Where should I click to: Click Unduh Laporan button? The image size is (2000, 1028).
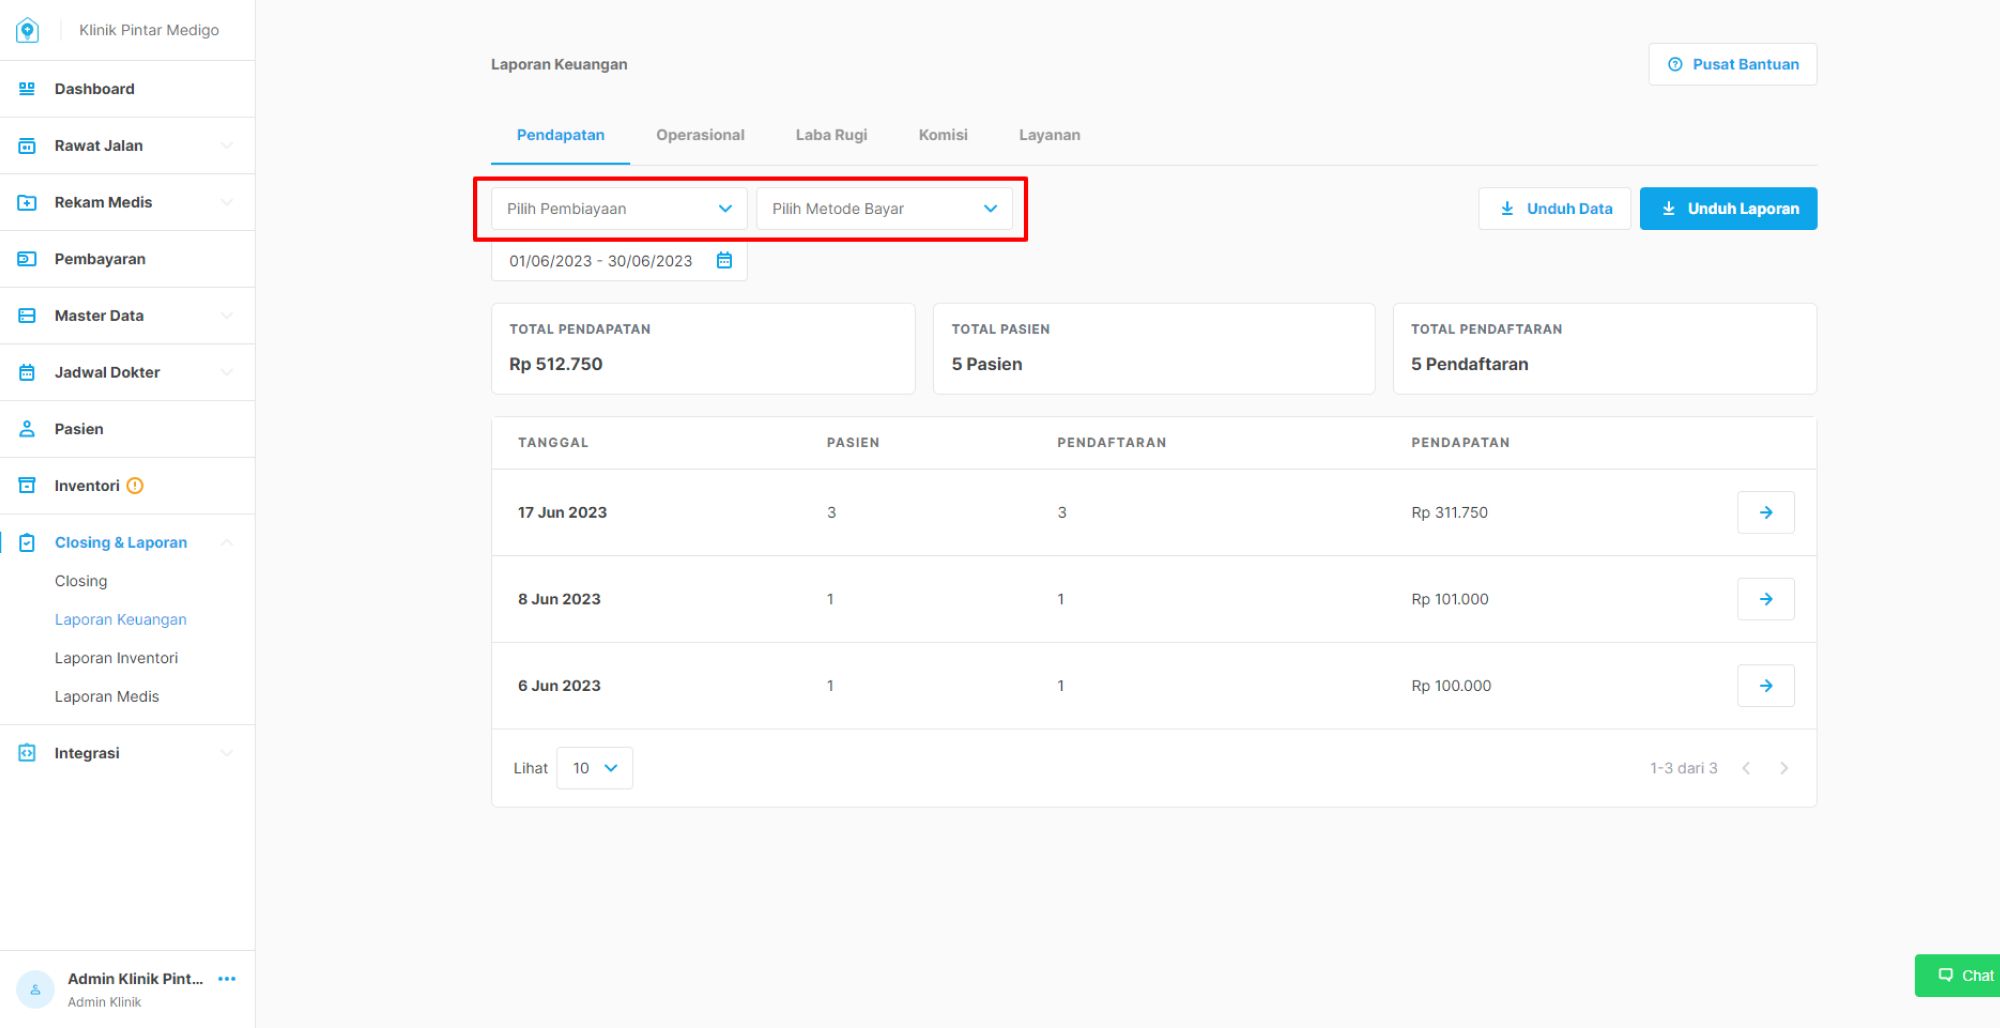click(1729, 209)
